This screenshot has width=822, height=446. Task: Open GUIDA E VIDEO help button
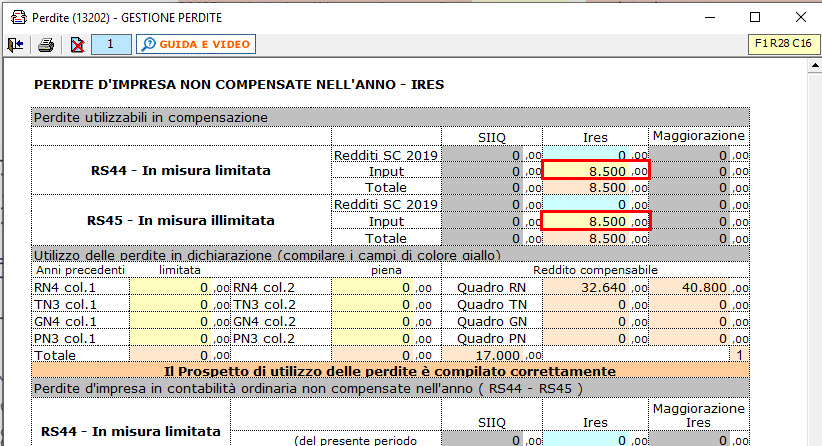pyautogui.click(x=196, y=44)
